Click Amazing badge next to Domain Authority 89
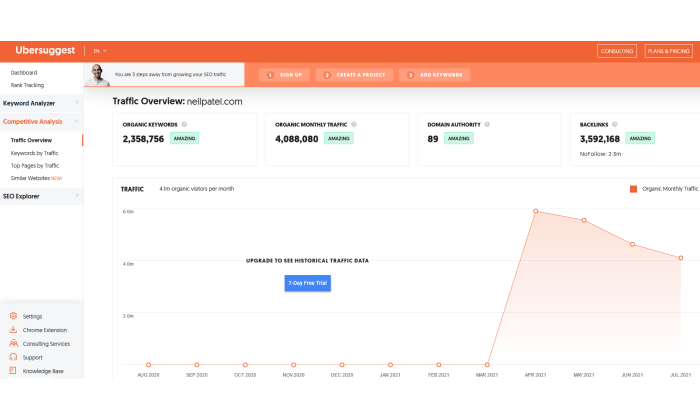The width and height of the screenshot is (700, 420). click(458, 138)
